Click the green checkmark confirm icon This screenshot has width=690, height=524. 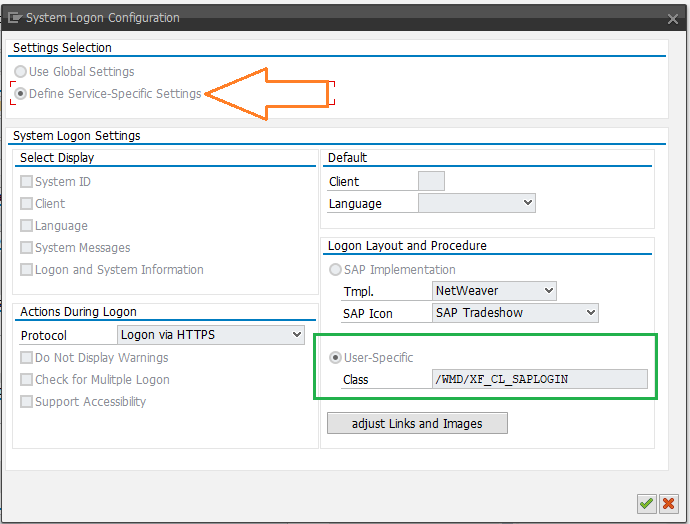click(x=646, y=503)
